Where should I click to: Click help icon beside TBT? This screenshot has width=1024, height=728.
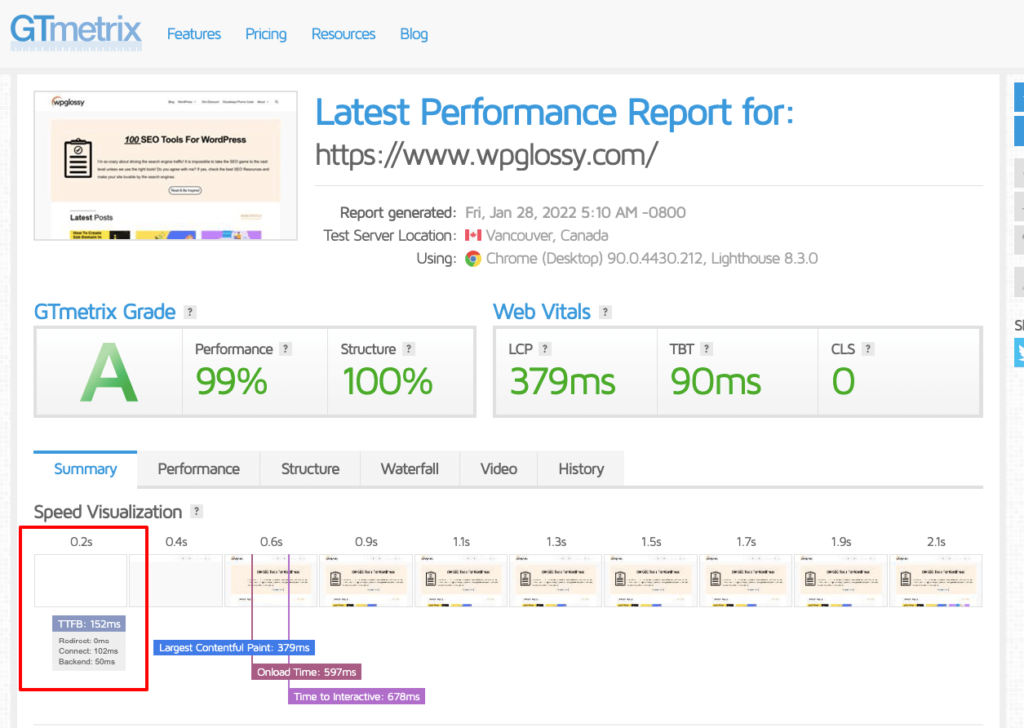pyautogui.click(x=706, y=349)
